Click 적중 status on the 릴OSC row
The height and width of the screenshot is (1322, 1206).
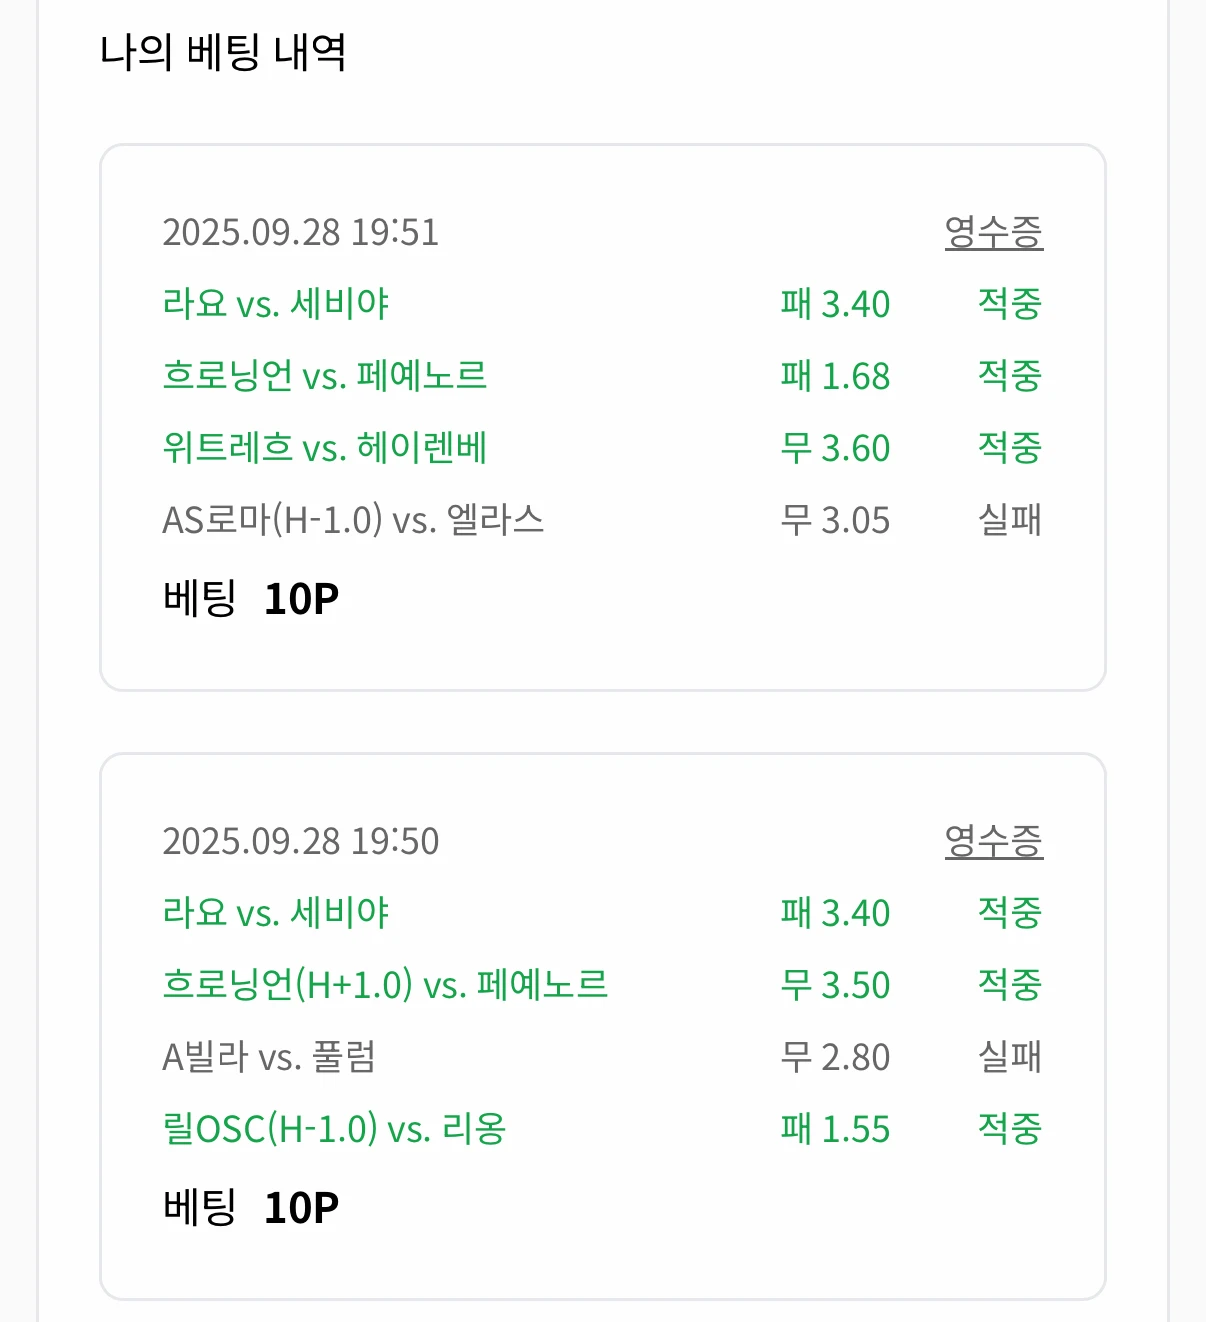(x=1009, y=1129)
